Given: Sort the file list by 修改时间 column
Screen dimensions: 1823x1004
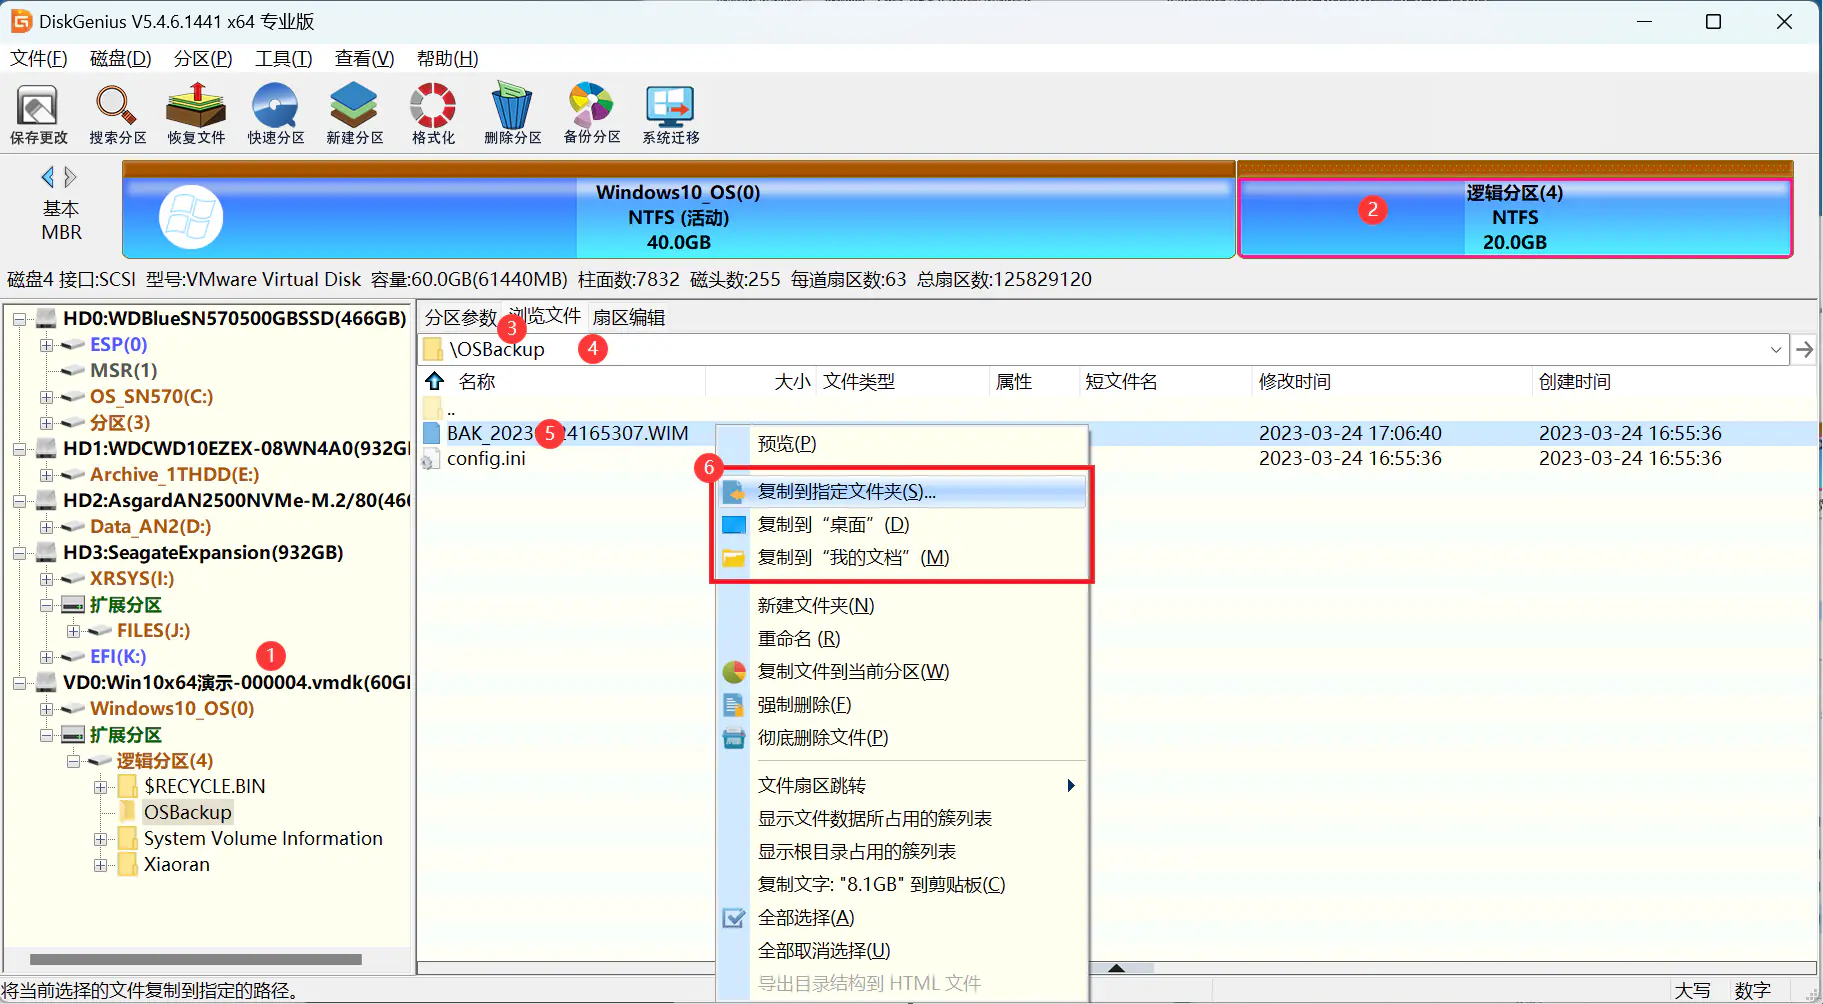Looking at the screenshot, I should click(x=1294, y=382).
